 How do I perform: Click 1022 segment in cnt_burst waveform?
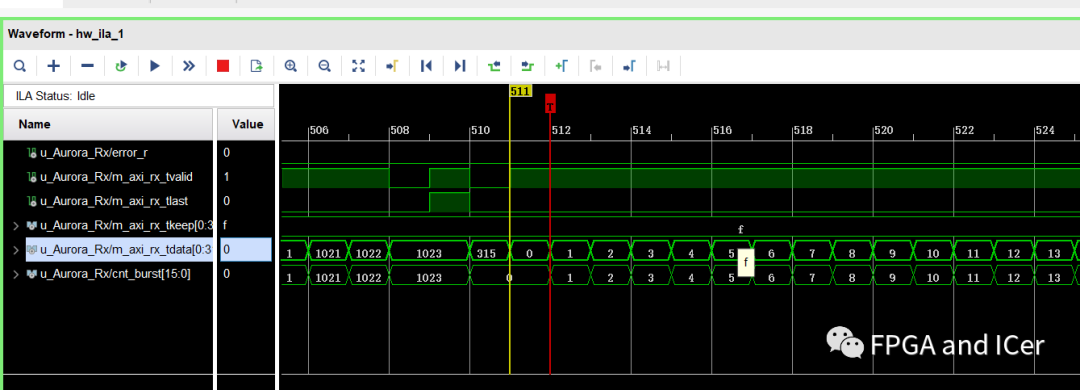click(x=369, y=278)
